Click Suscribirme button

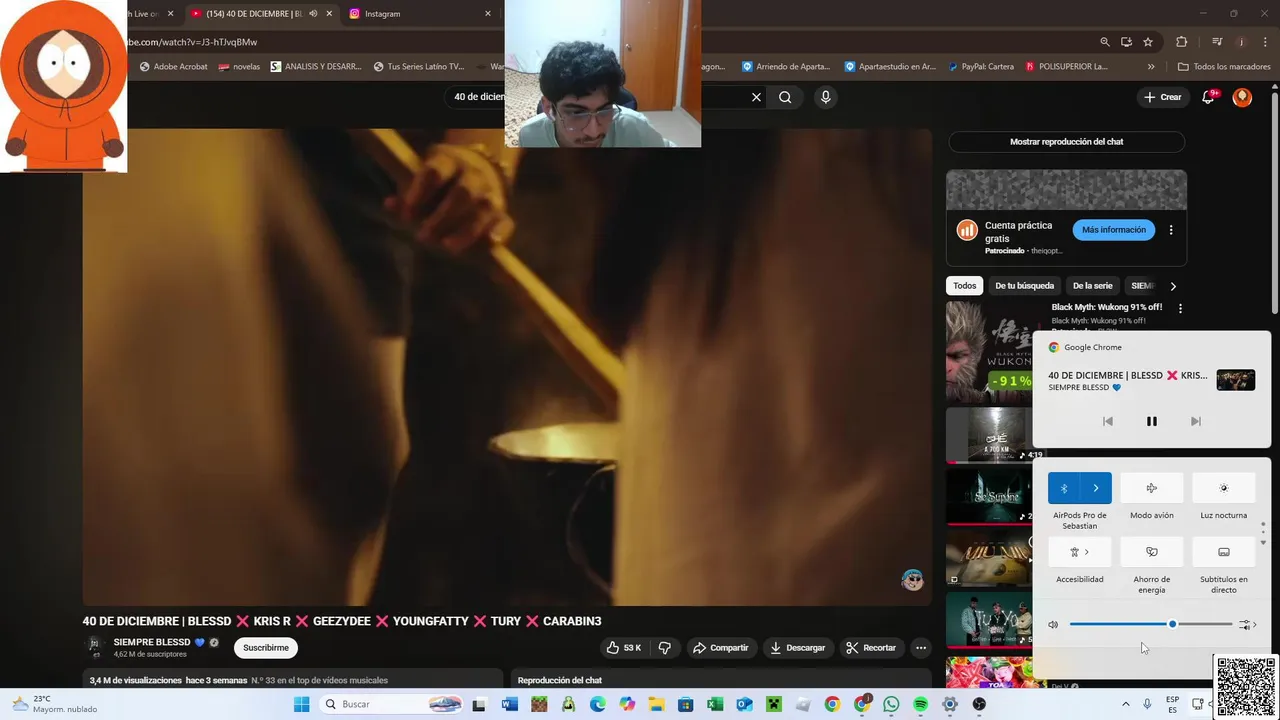[266, 648]
